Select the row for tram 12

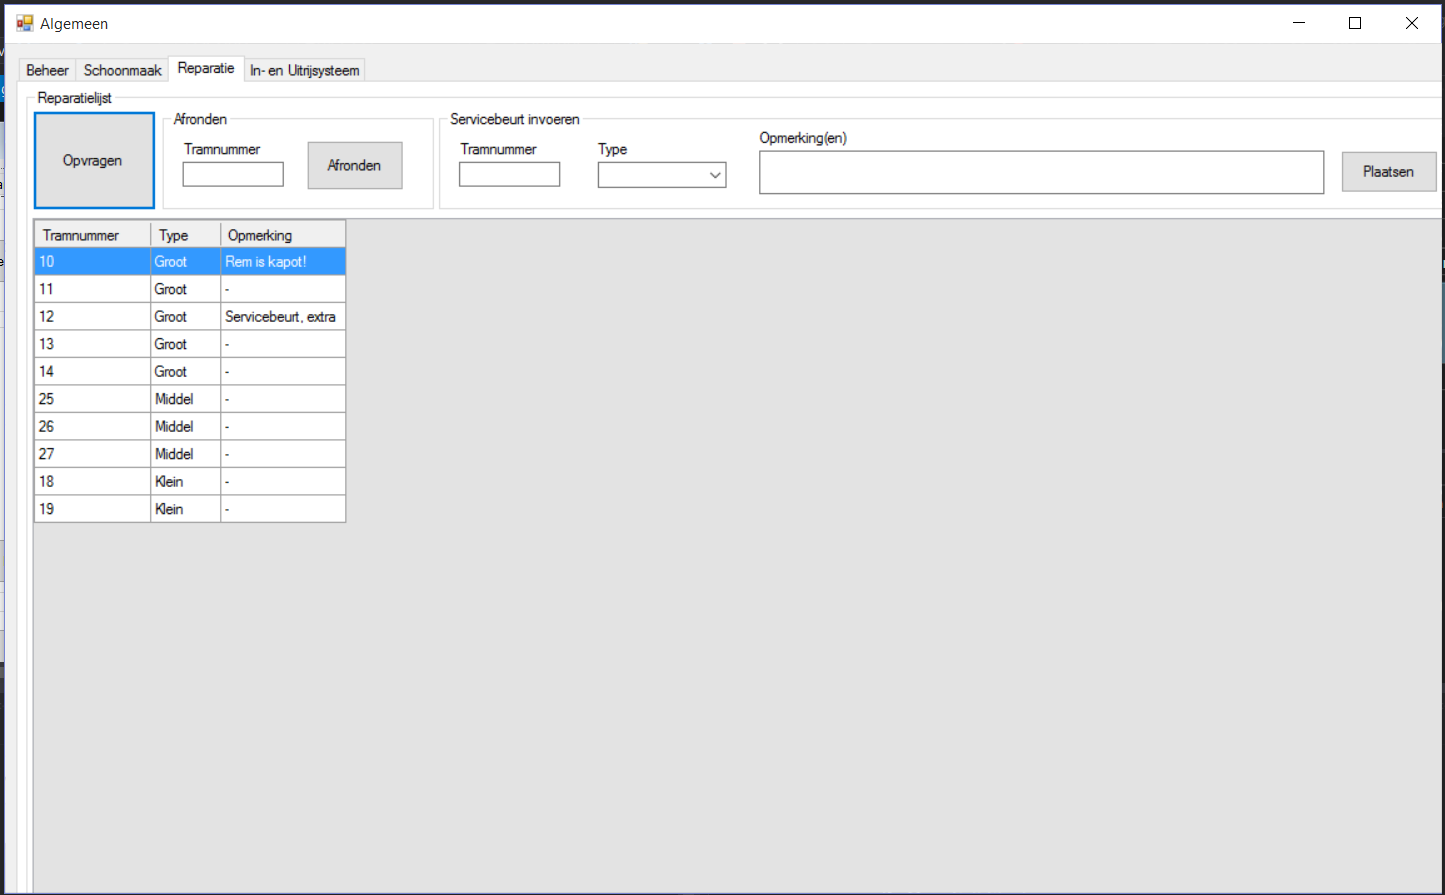[x=92, y=317]
